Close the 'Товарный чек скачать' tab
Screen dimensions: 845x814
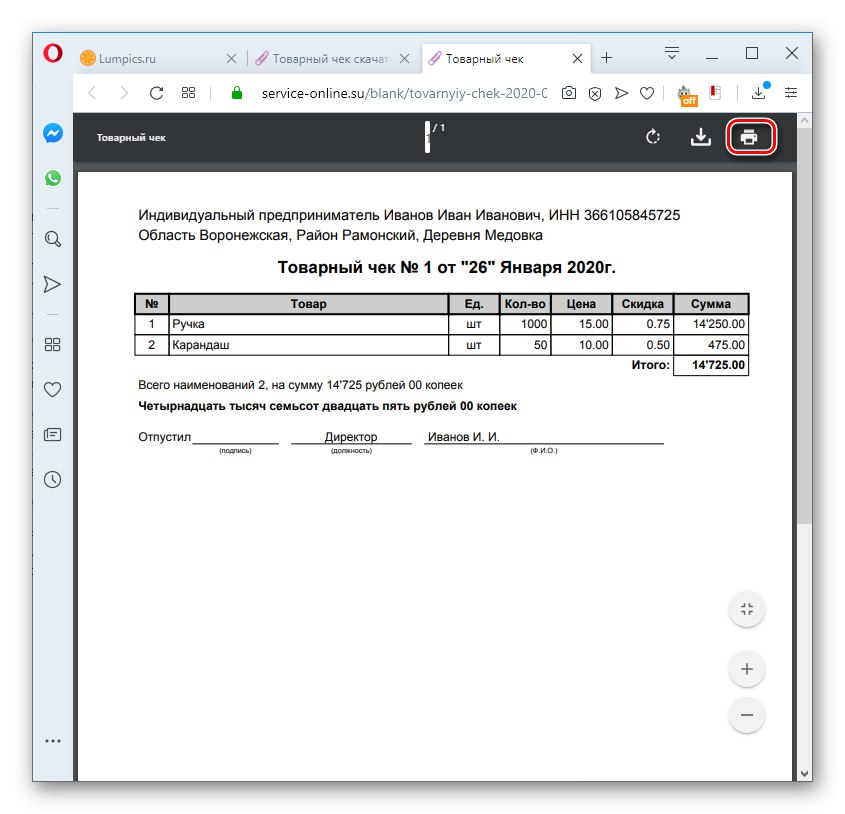404,59
